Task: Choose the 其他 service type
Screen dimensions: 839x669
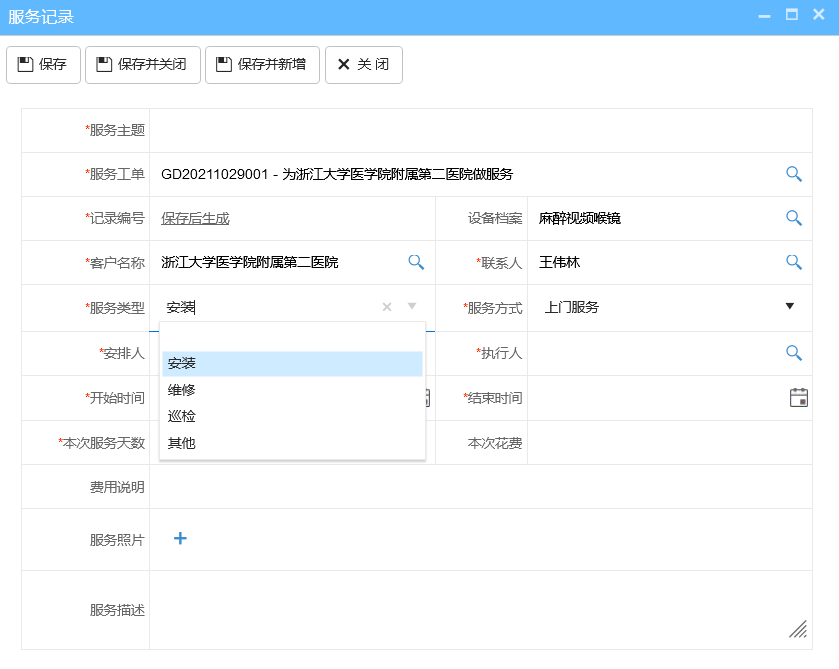Action: tap(181, 442)
